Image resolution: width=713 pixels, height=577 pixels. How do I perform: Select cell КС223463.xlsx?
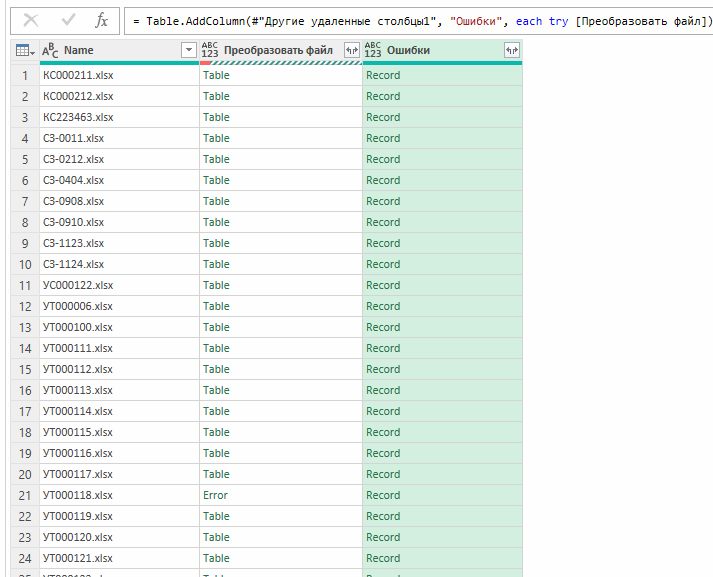pos(119,117)
